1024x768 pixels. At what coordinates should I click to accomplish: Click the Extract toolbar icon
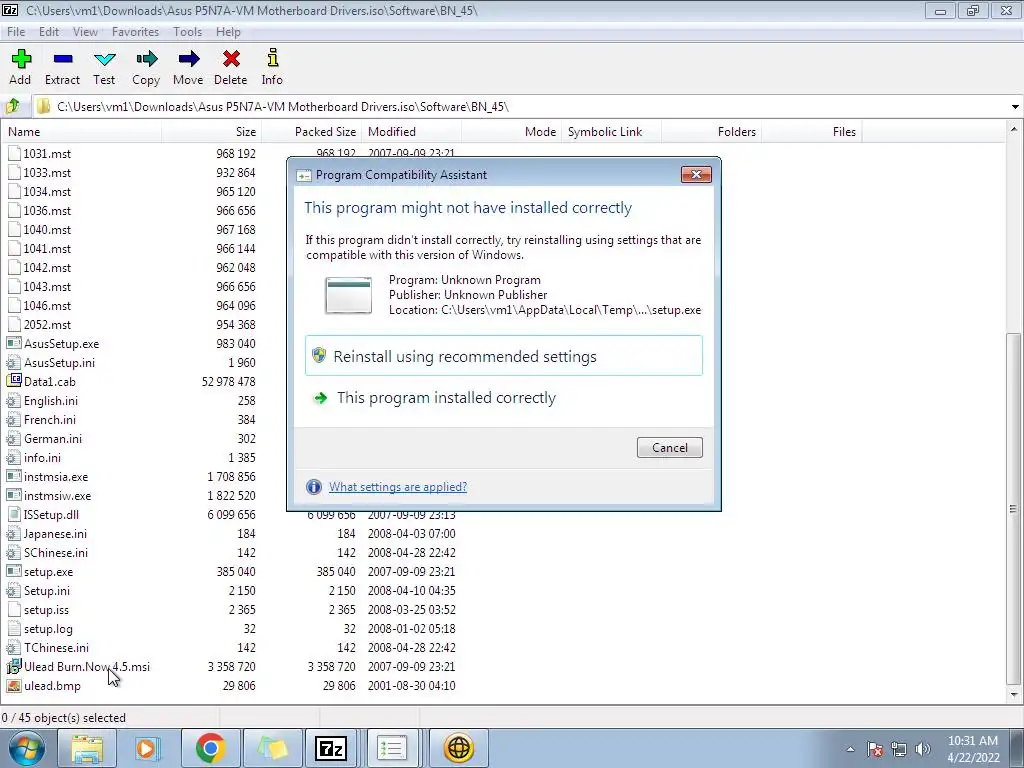tap(63, 59)
